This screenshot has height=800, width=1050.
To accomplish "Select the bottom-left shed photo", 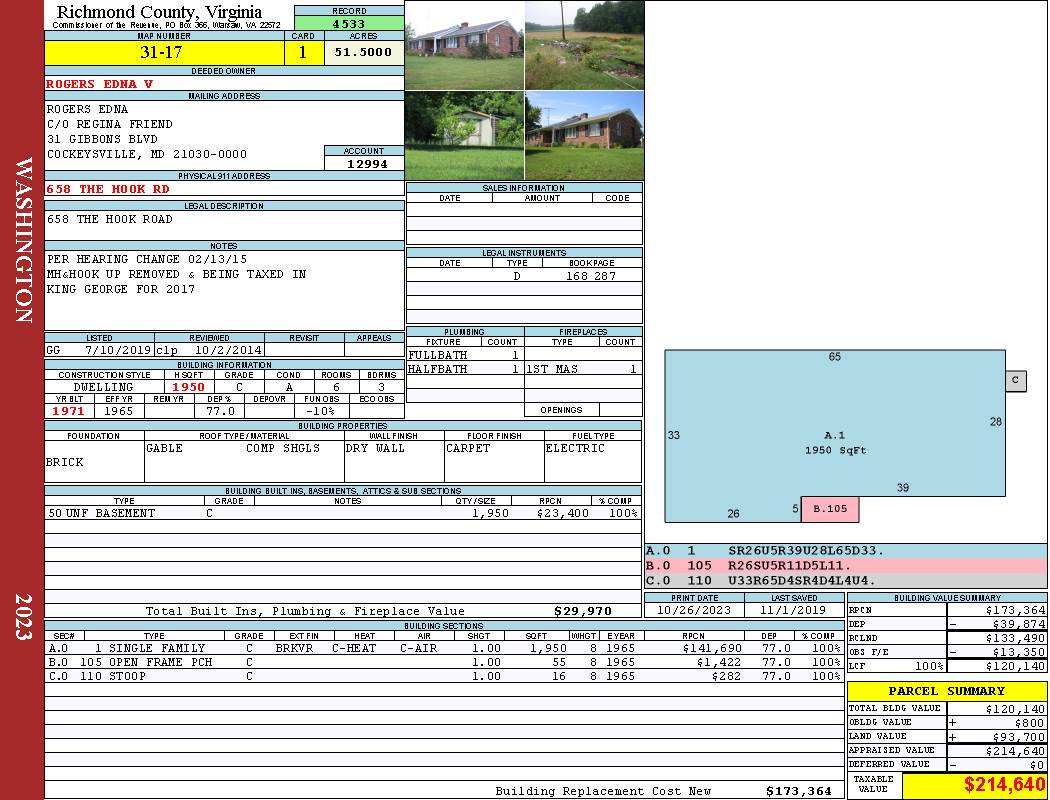I will [x=464, y=135].
